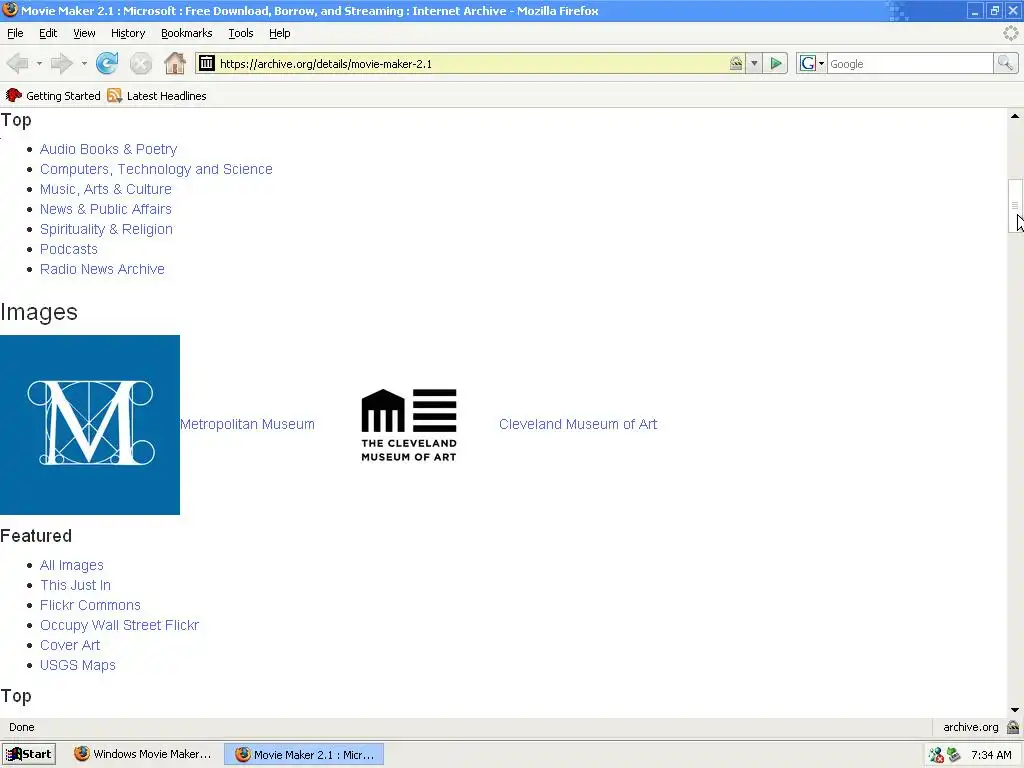The image size is (1024, 768).
Task: Click the Latest Headlines RSS feed icon
Action: tap(115, 95)
